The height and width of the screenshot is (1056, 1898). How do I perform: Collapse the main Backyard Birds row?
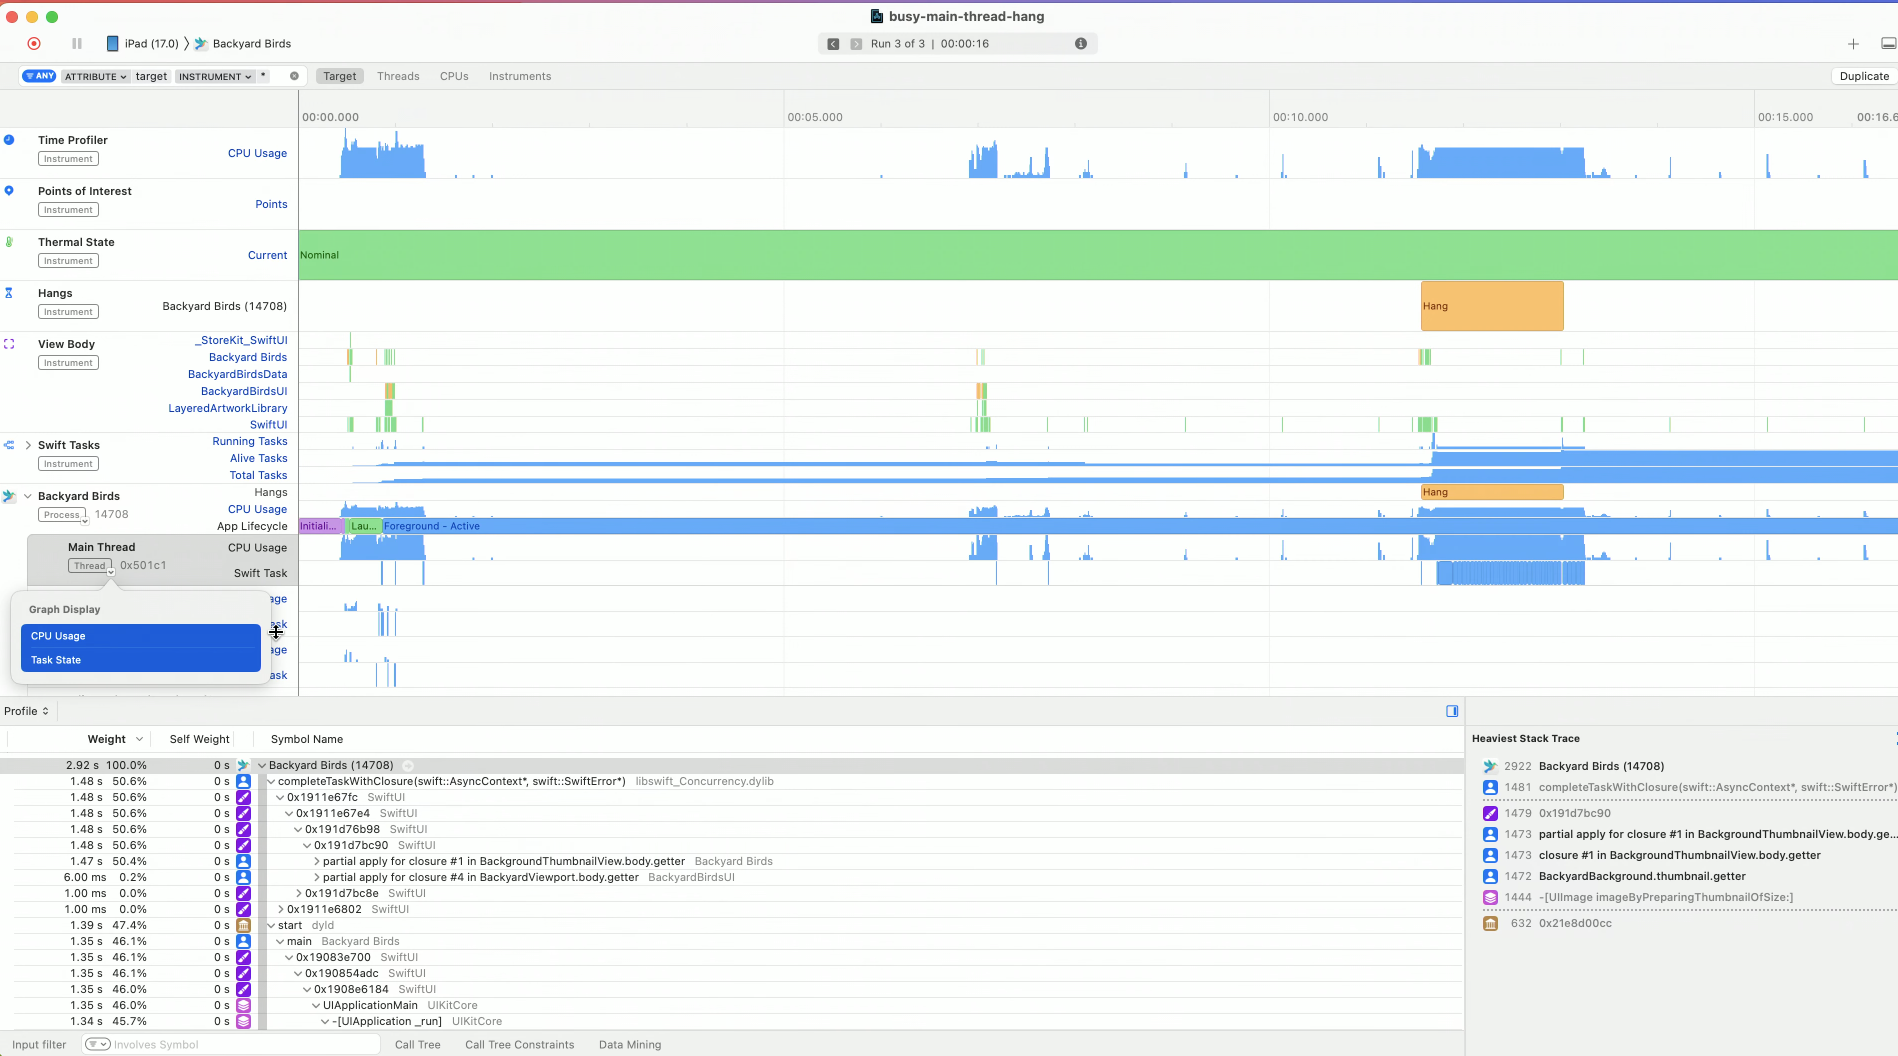click(x=280, y=942)
